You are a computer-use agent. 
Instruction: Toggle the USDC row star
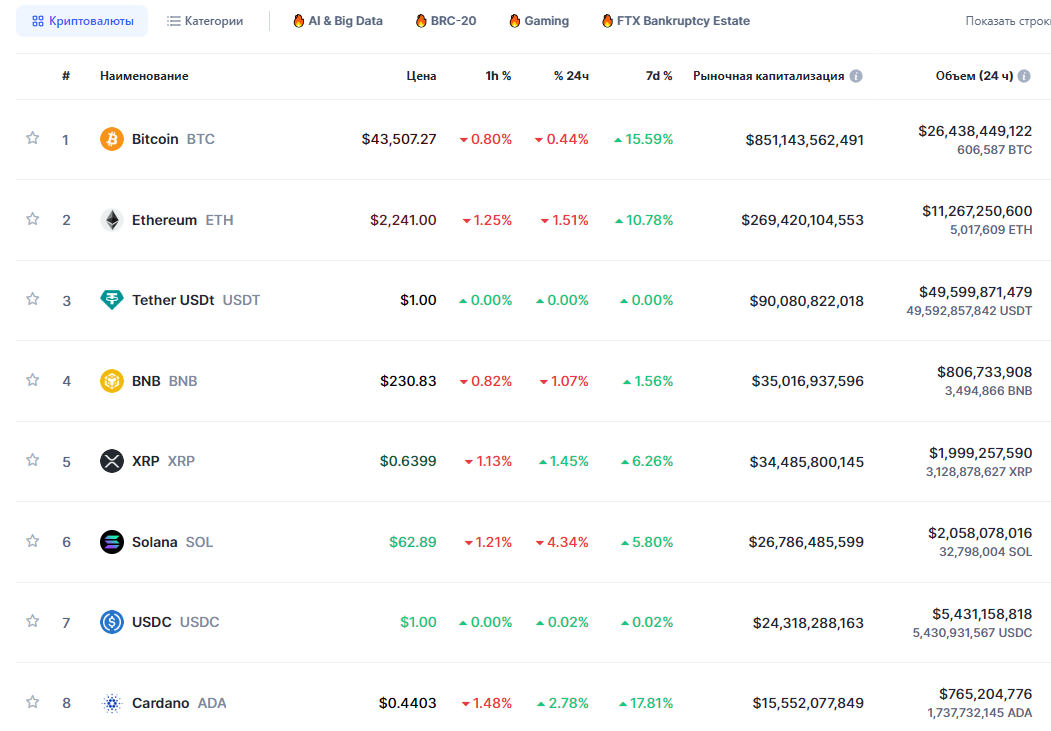tap(32, 620)
